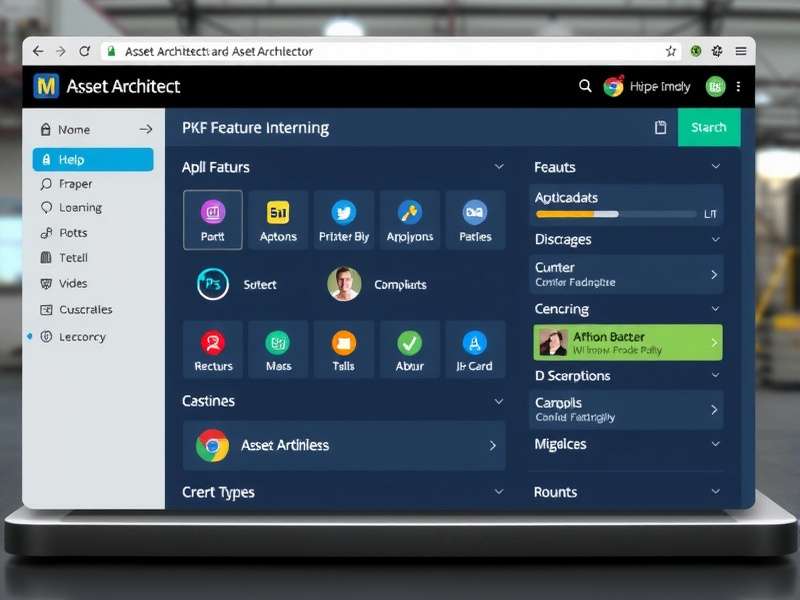
Task: Expand the Migalces section
Action: point(715,444)
